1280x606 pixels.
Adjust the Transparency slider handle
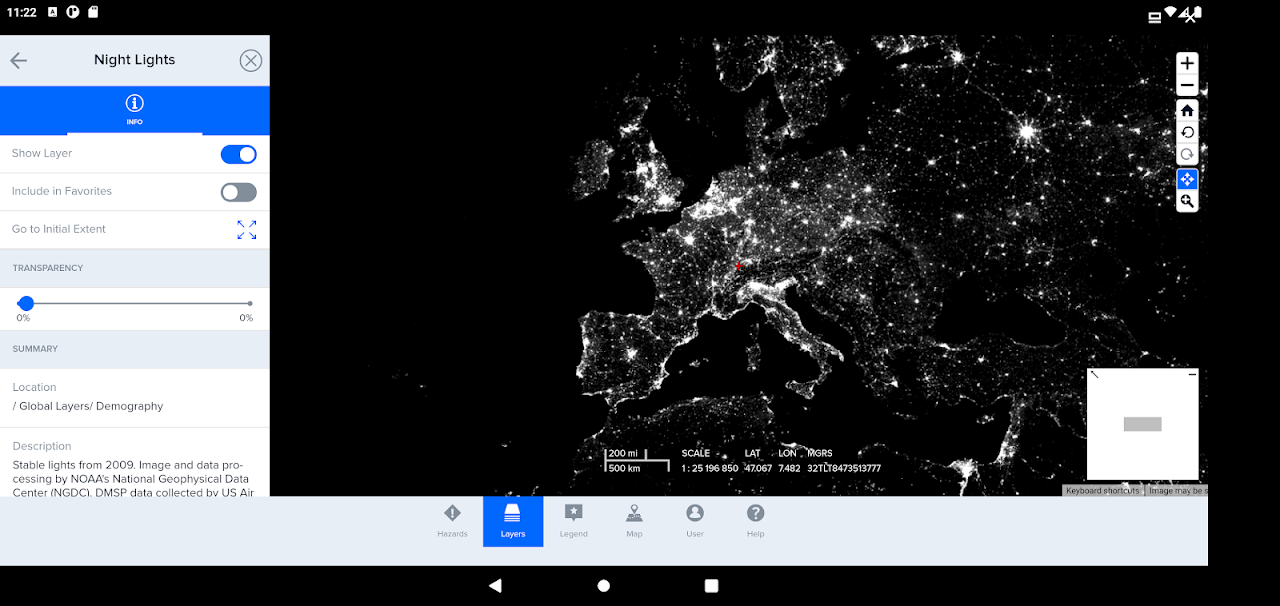pos(25,303)
